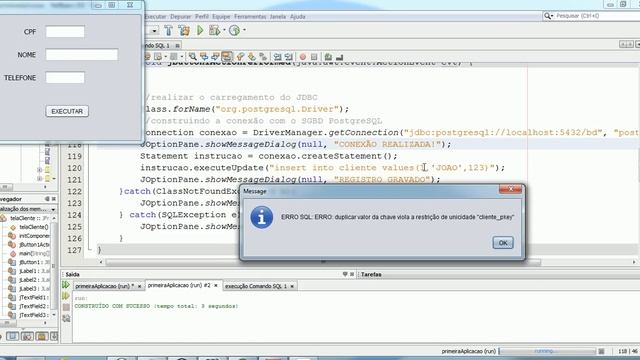
Task: Close the execução Comando SQL 1 output tab
Action: tap(292, 287)
